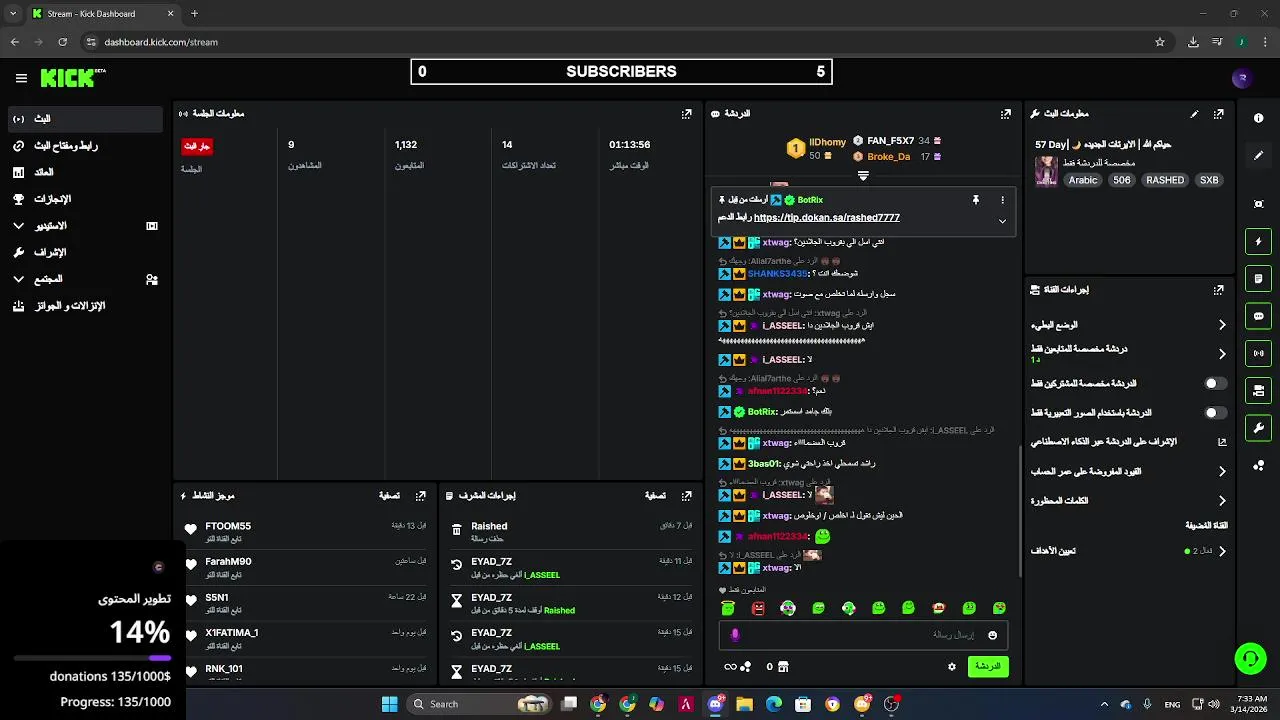Viewport: 1280px width, 720px height.
Task: Open pinned message three-dot options
Action: pyautogui.click(x=1002, y=200)
